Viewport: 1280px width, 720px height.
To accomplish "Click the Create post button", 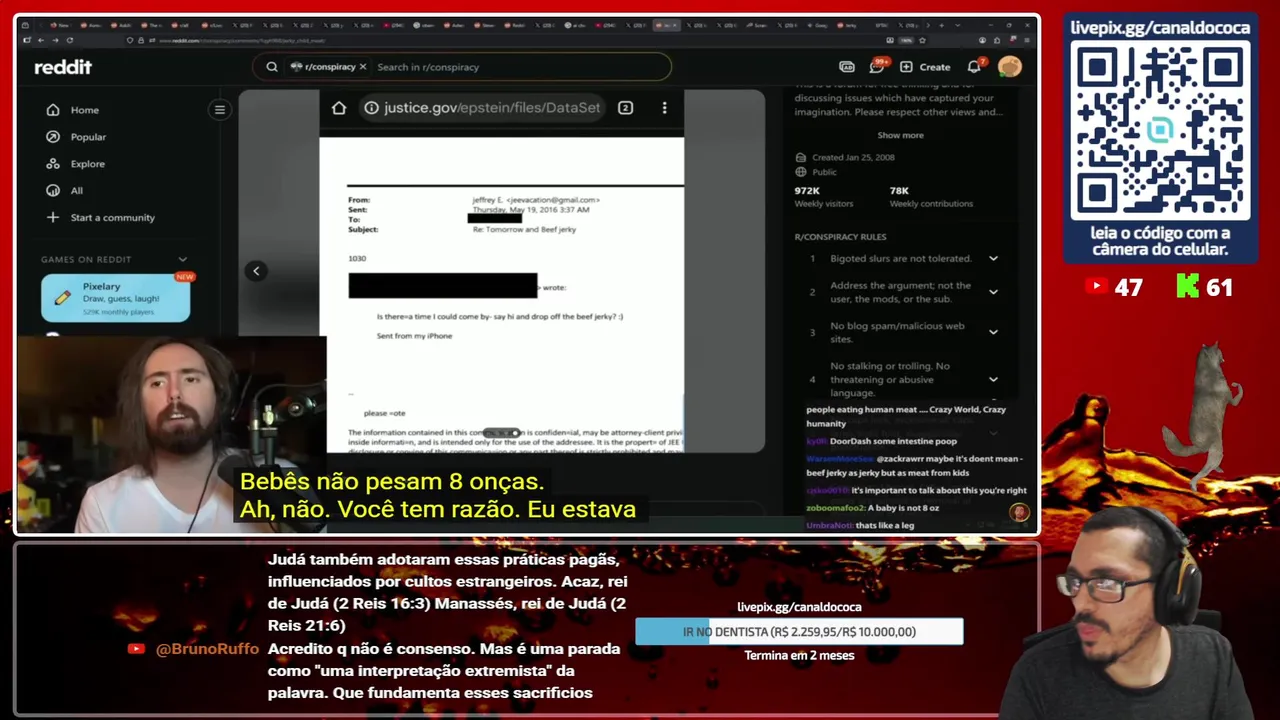I will [925, 67].
